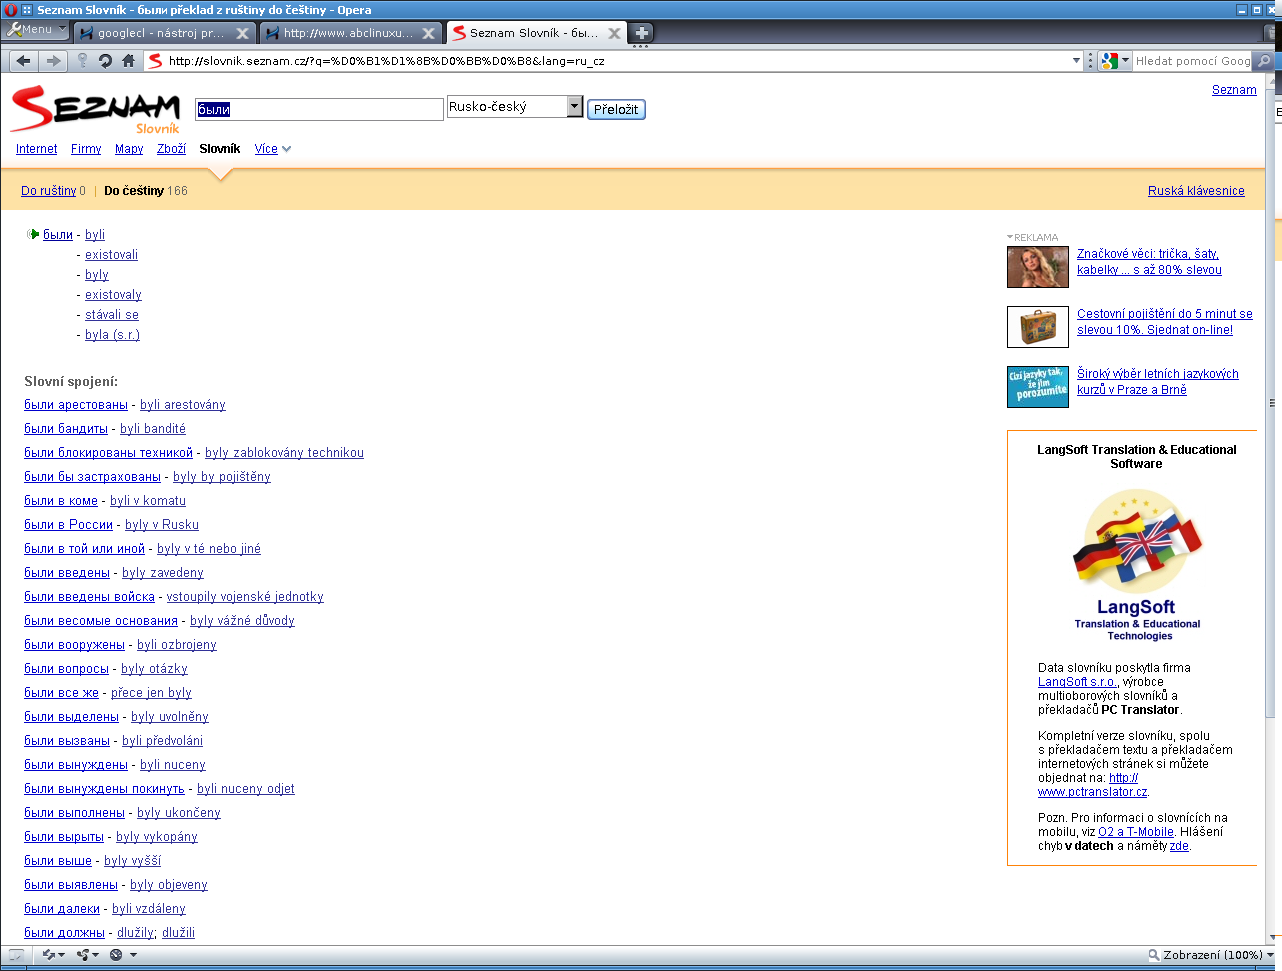This screenshot has width=1282, height=971.
Task: Click the translation byli v komatu
Action: tap(148, 501)
